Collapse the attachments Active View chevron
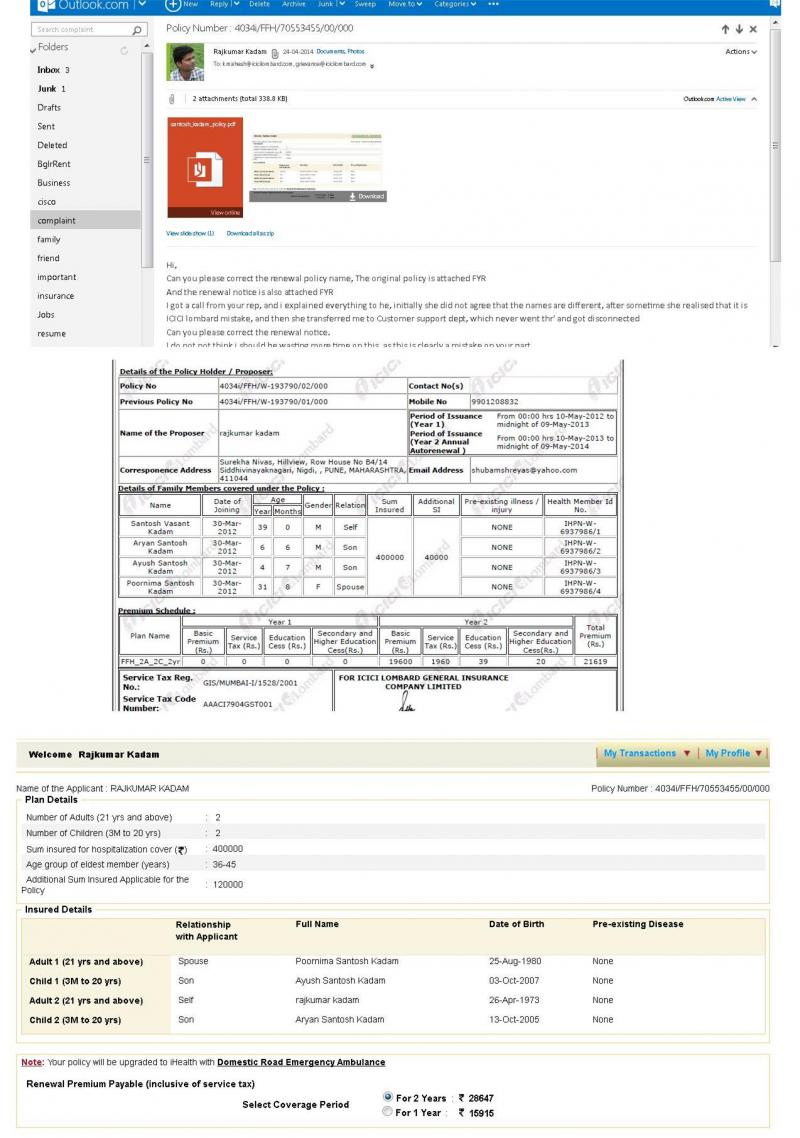This screenshot has height=1138, width=800. (x=754, y=99)
